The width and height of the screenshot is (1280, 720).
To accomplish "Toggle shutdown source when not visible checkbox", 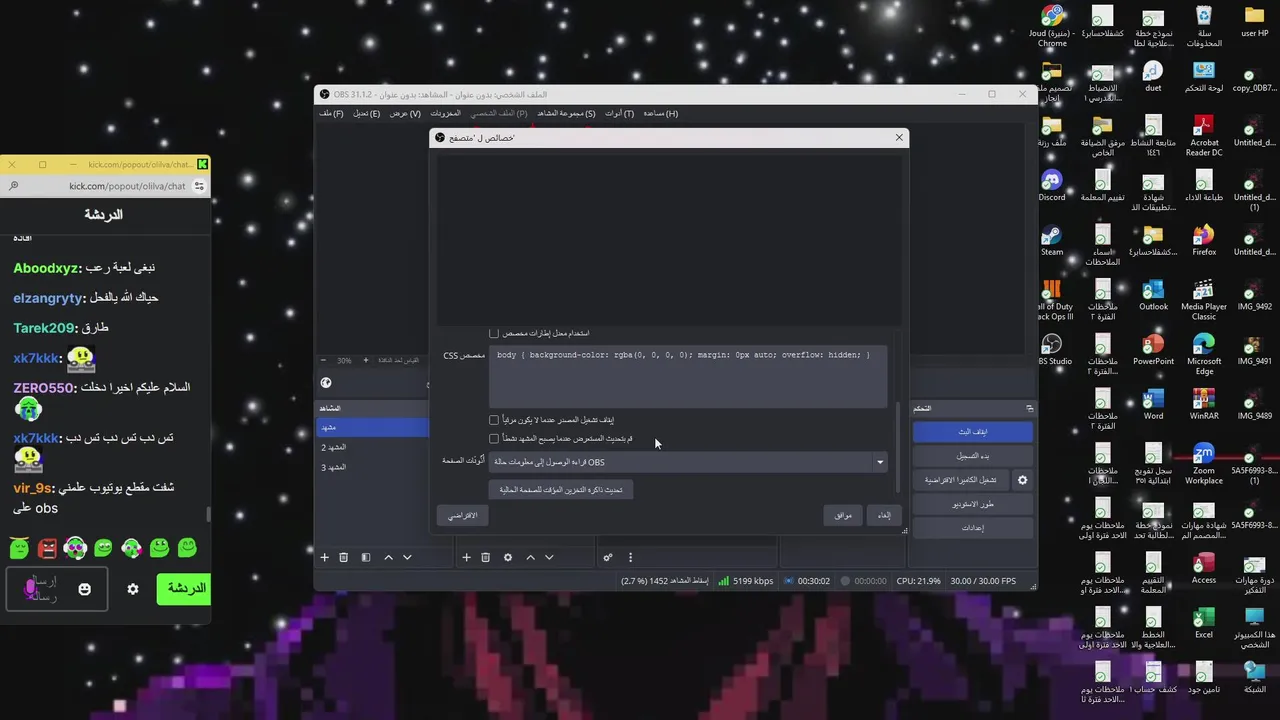I will pyautogui.click(x=494, y=420).
